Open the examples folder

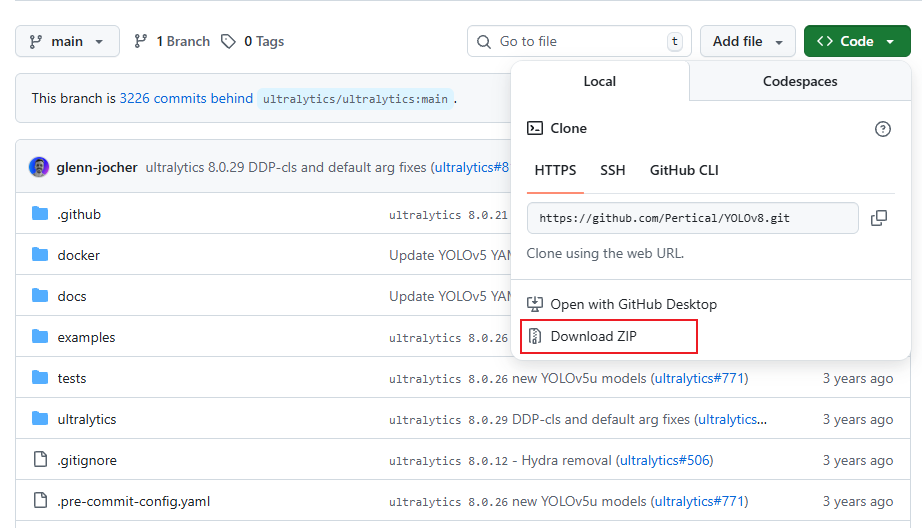[86, 337]
